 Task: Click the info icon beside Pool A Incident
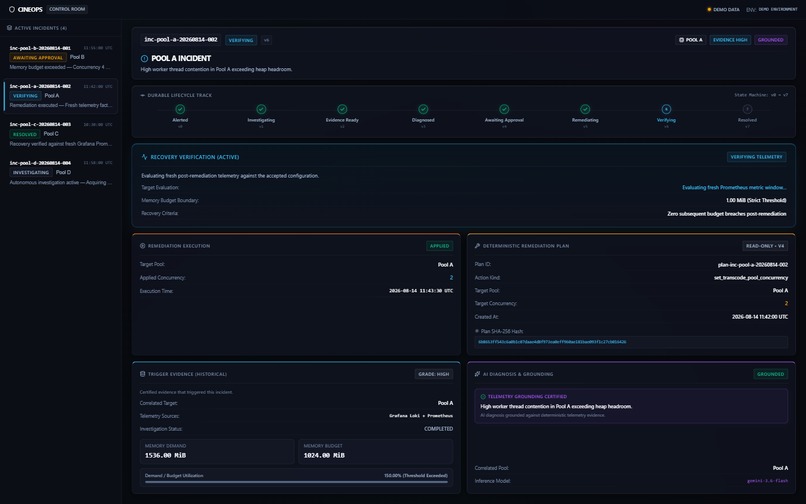144,59
